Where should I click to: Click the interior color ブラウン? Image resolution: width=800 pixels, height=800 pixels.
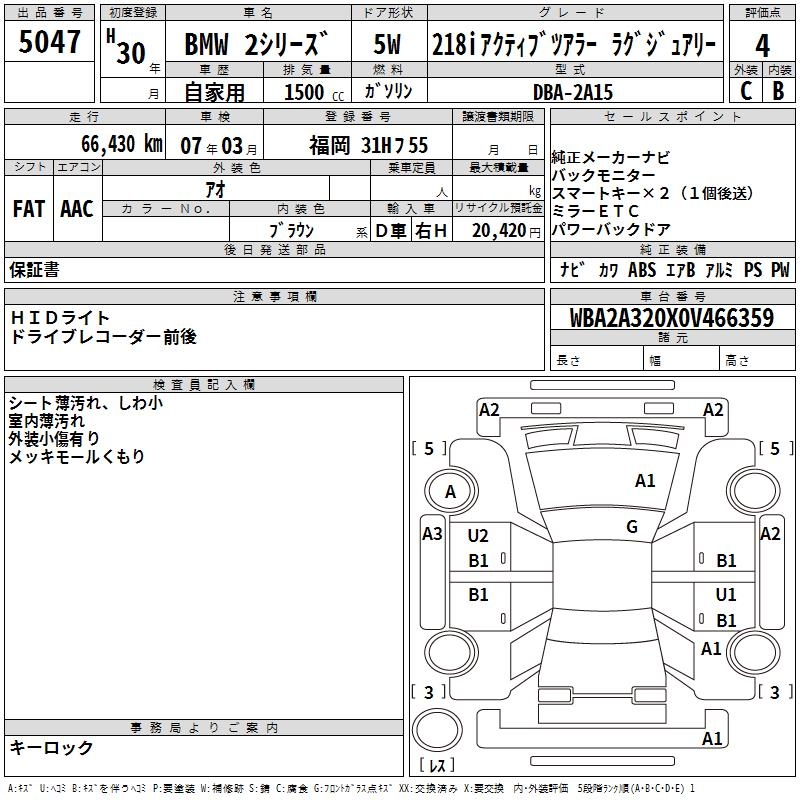[x=291, y=231]
